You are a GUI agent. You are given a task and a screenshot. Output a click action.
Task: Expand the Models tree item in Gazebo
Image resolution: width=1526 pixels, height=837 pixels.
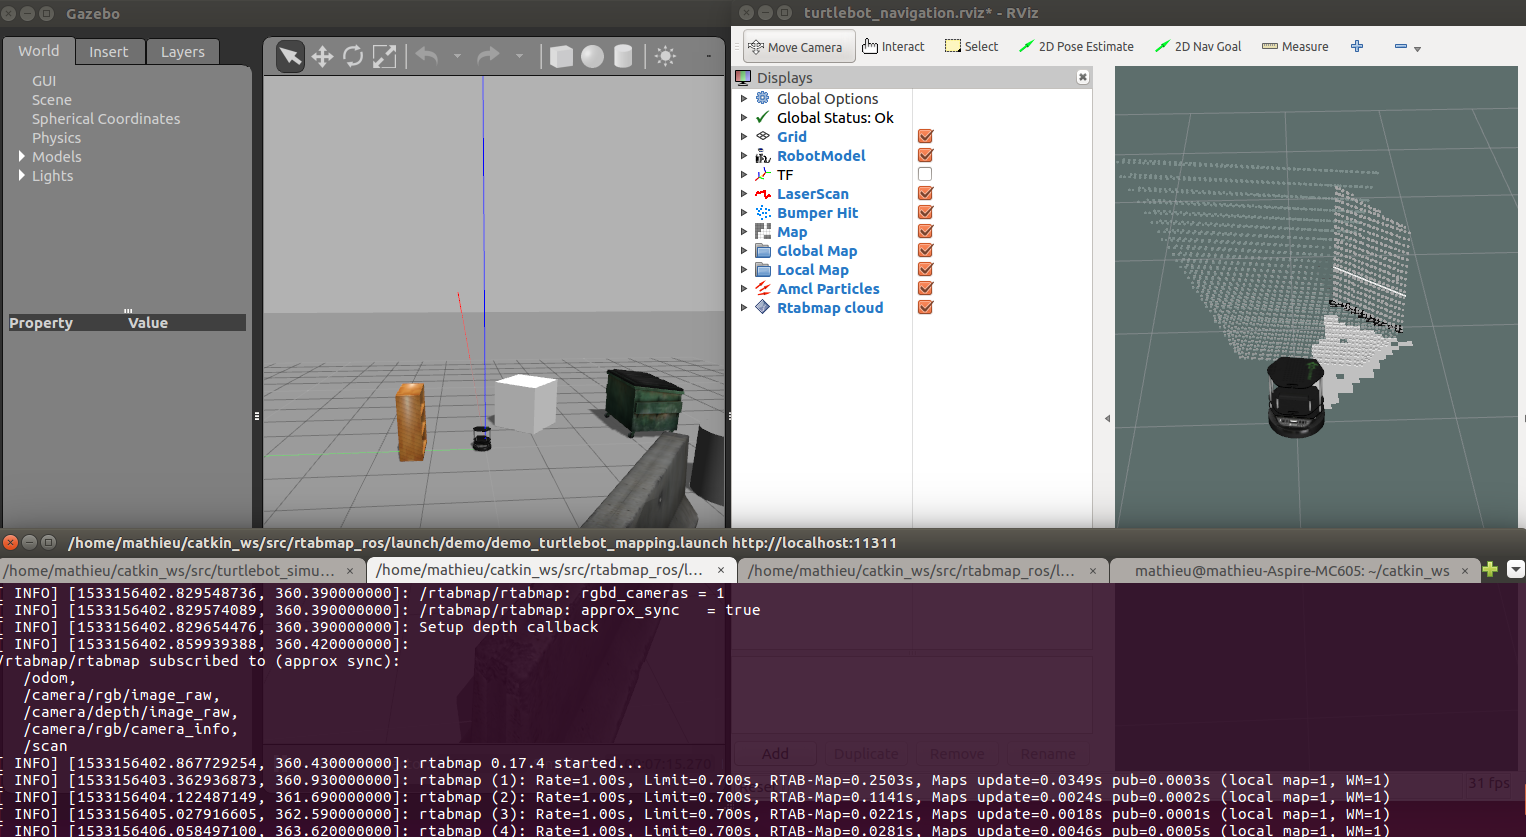click(22, 157)
